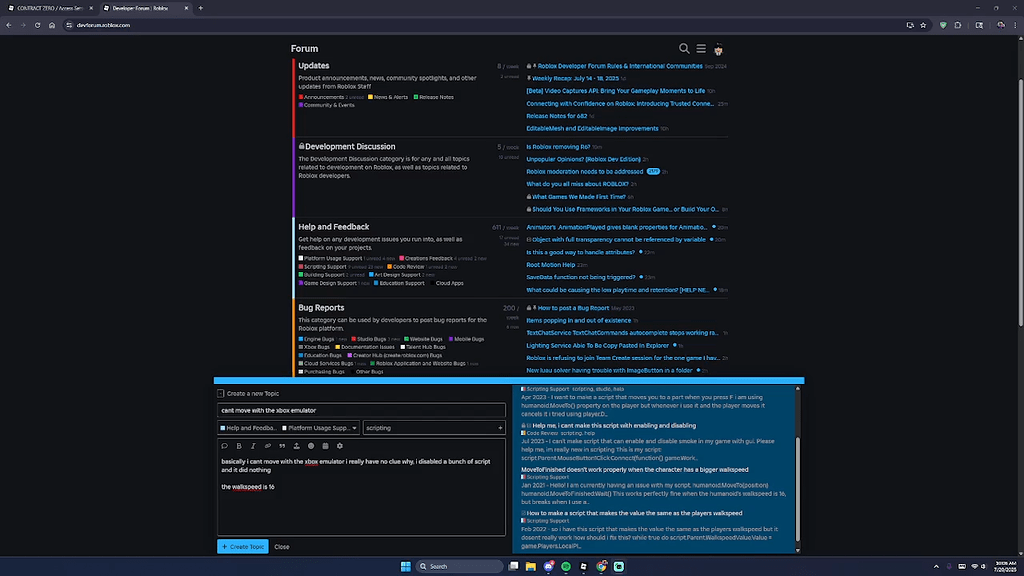Close the CONTRACT ZERO browser tab

(x=91, y=8)
